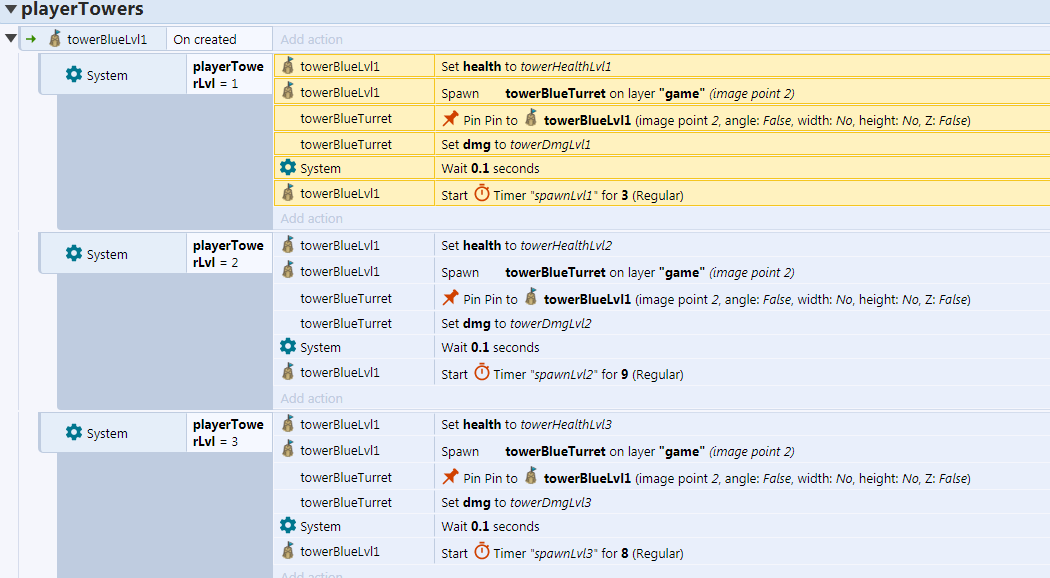Viewport: 1050px width, 578px height.
Task: Click tower icon beside Start Timer spawnLvl1
Action: pyautogui.click(x=288, y=193)
